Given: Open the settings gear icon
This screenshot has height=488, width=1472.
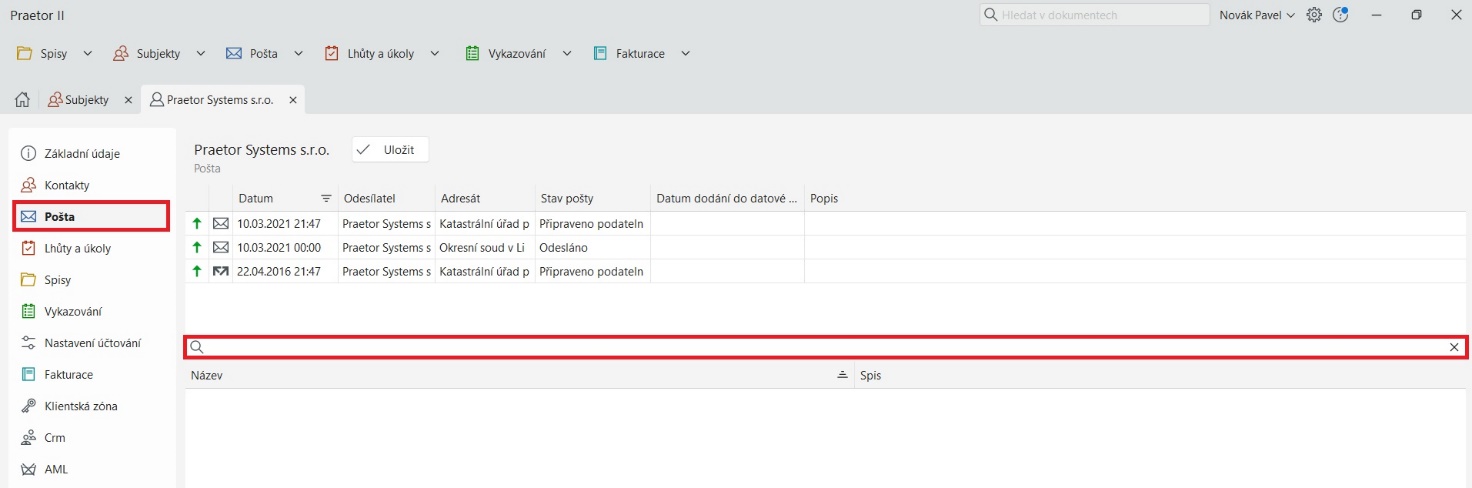Looking at the screenshot, I should point(1314,15).
